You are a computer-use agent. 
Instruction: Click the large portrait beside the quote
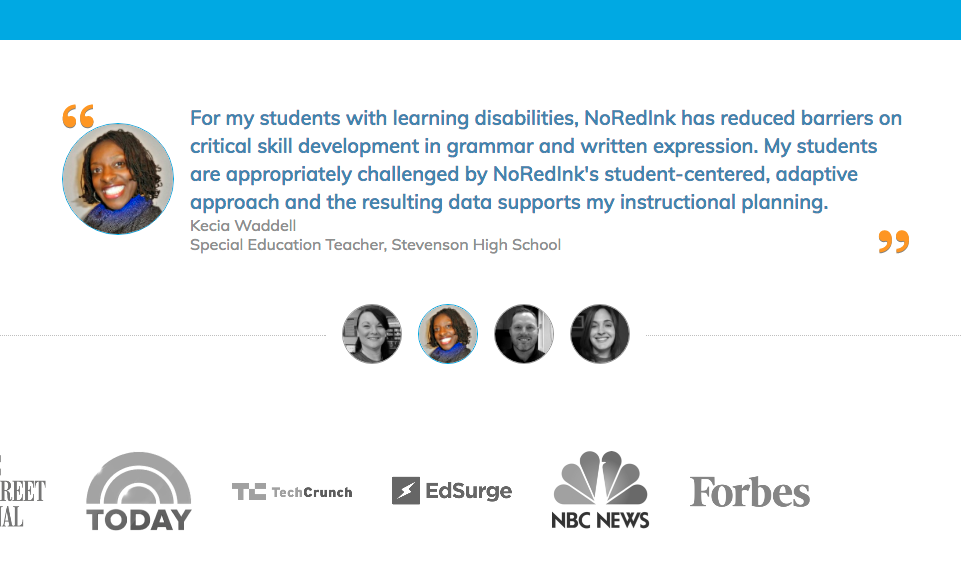pos(118,179)
